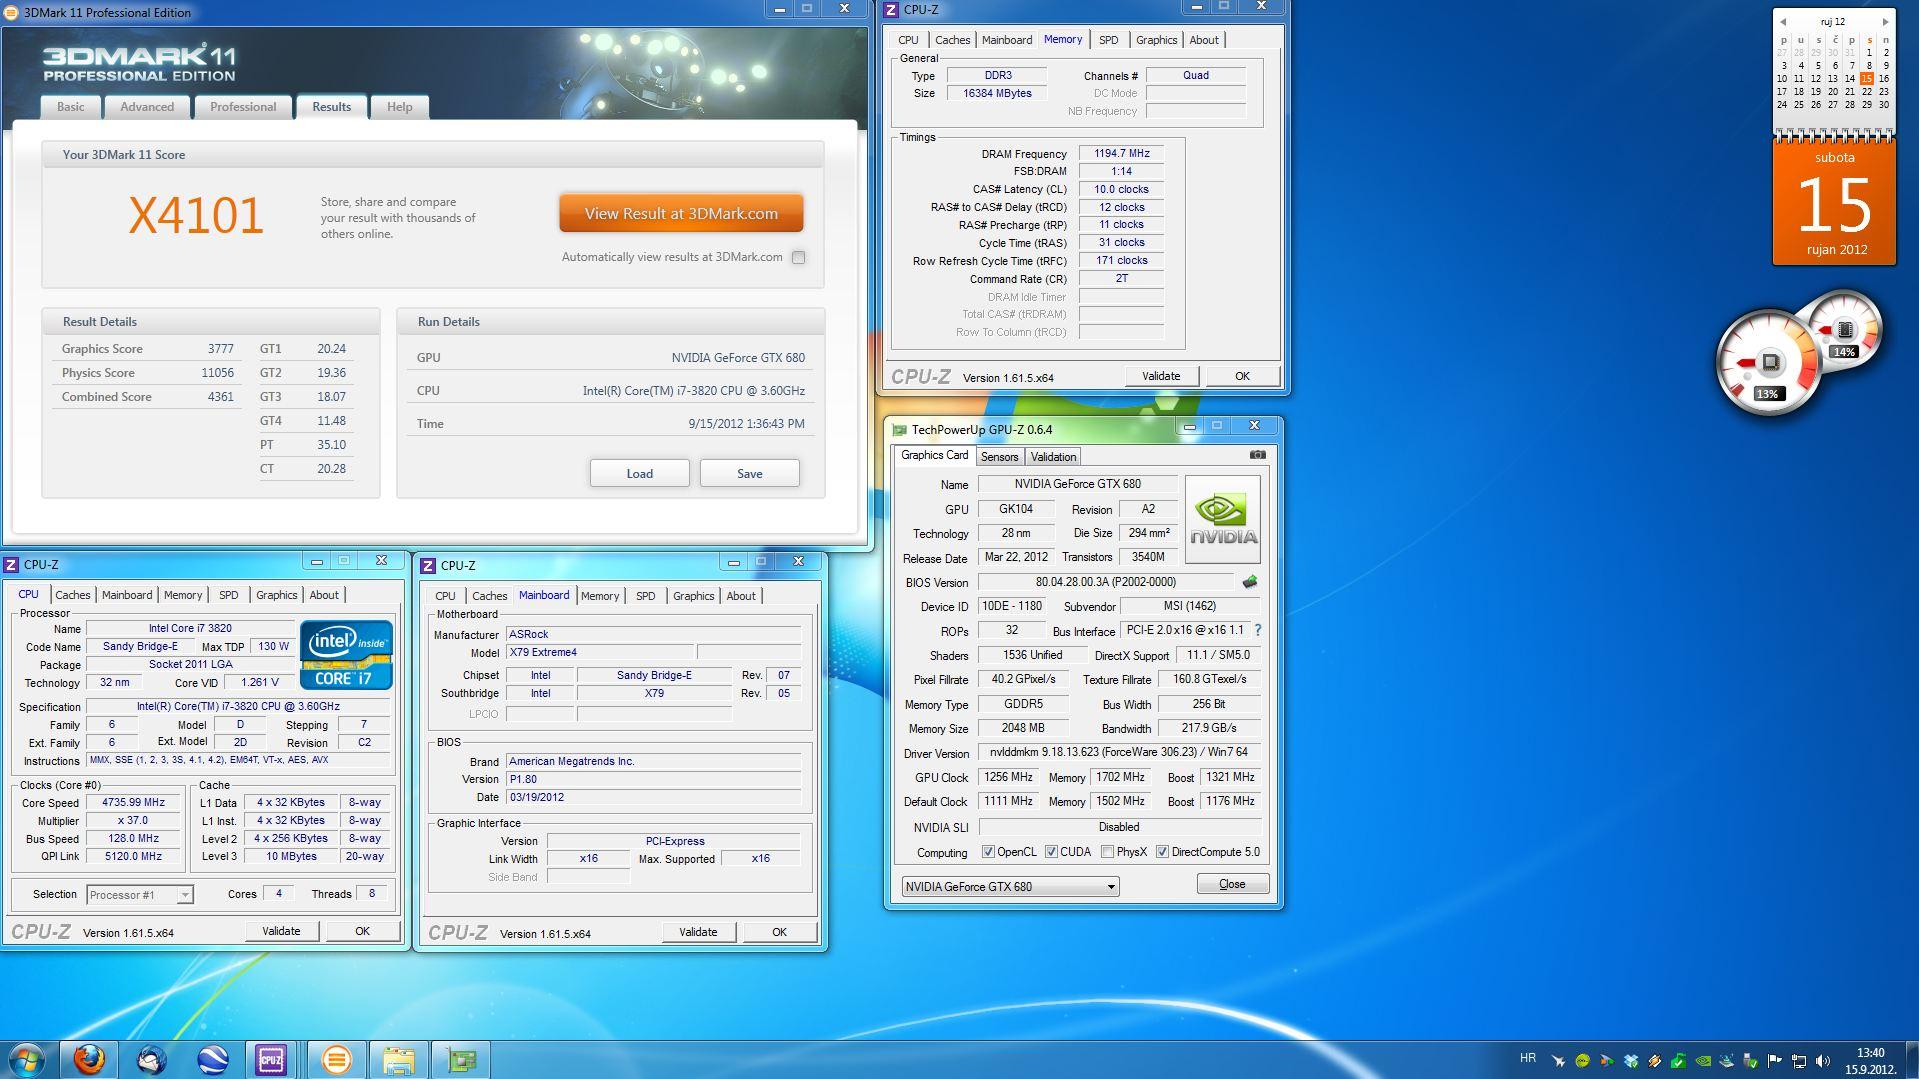Toggle the CUDA checkbox in GPU-Z
Viewport: 1919px width, 1079px height.
1051,852
